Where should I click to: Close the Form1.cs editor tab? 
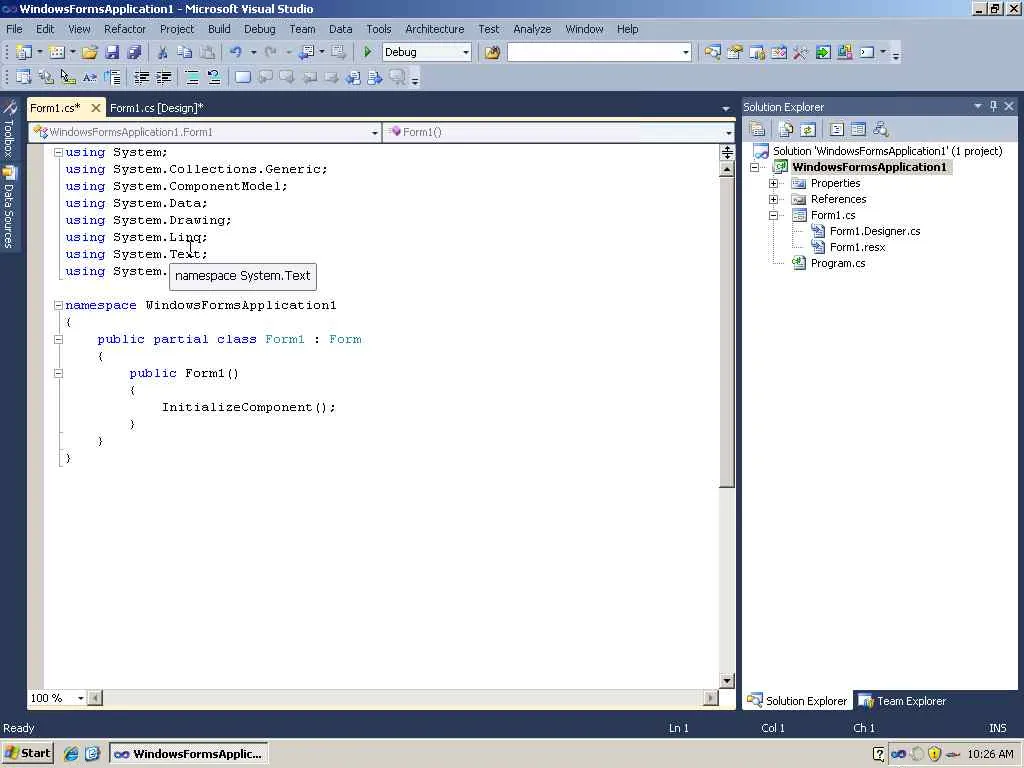(95, 108)
